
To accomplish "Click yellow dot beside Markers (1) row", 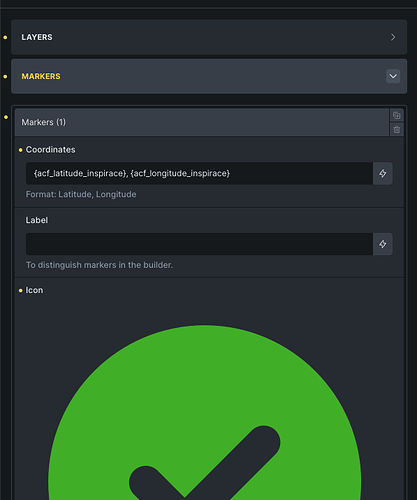I will click(x=6, y=117).
